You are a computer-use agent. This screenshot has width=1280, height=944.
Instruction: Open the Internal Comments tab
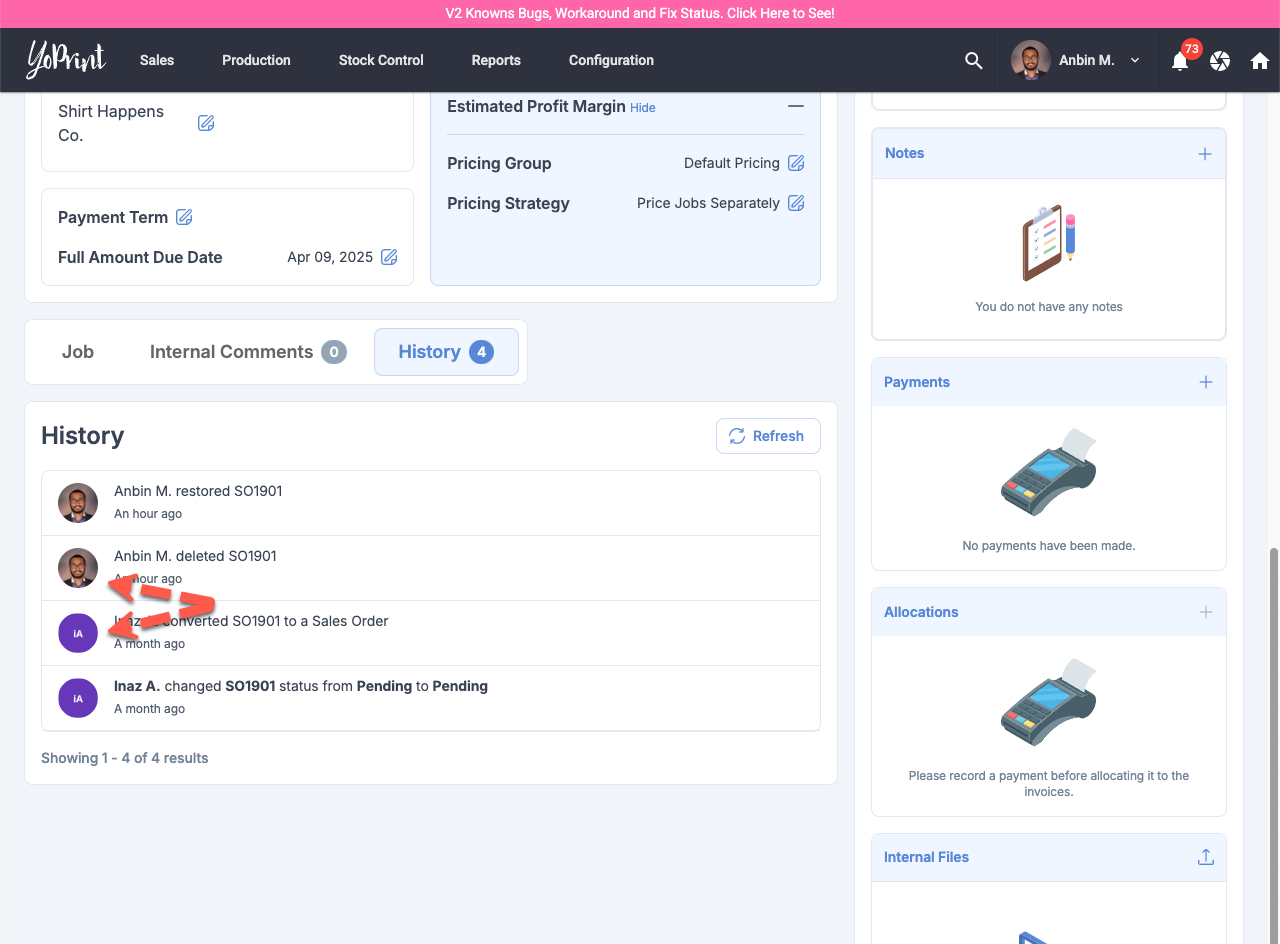(247, 352)
